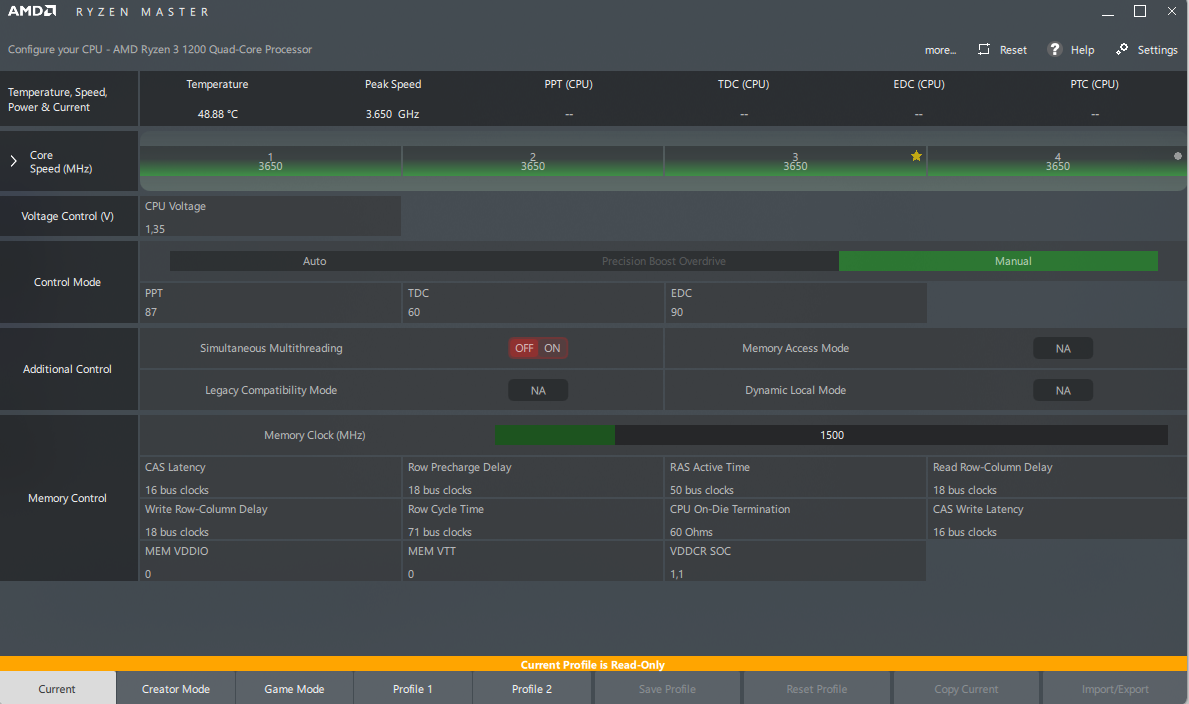Click the Copy Current button

966,688
